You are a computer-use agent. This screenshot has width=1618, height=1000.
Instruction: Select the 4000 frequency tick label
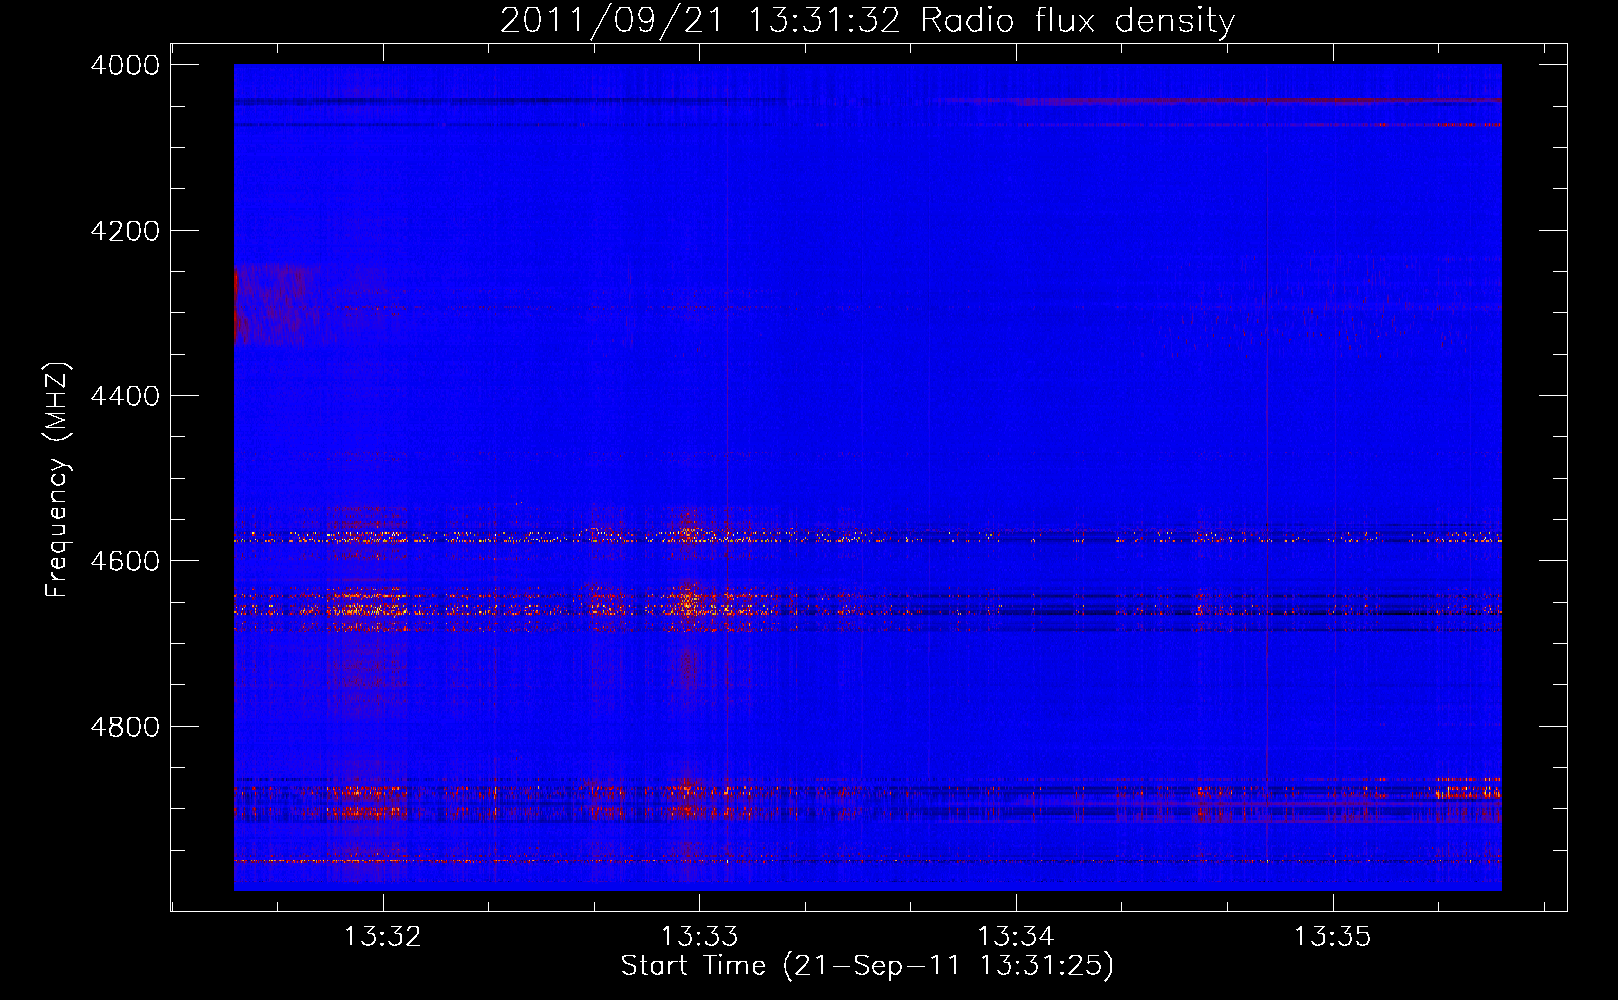coord(125,65)
